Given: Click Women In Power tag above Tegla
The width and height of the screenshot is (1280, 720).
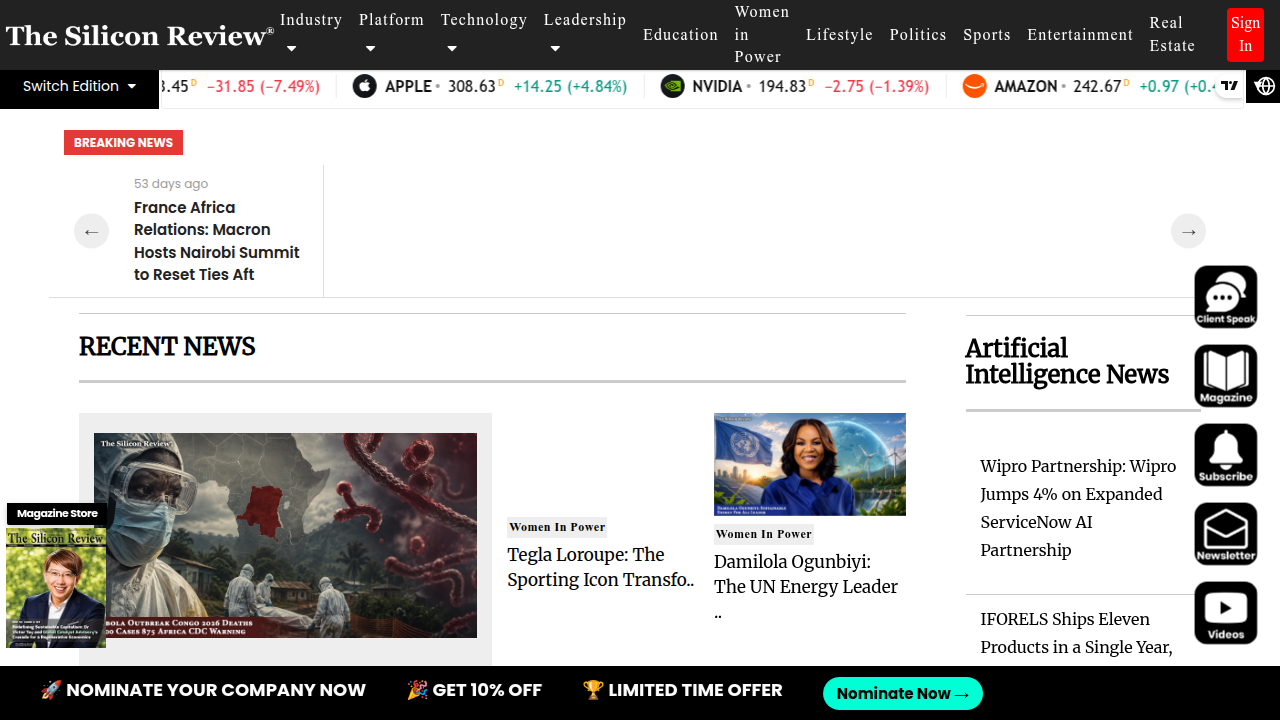Looking at the screenshot, I should pos(557,527).
